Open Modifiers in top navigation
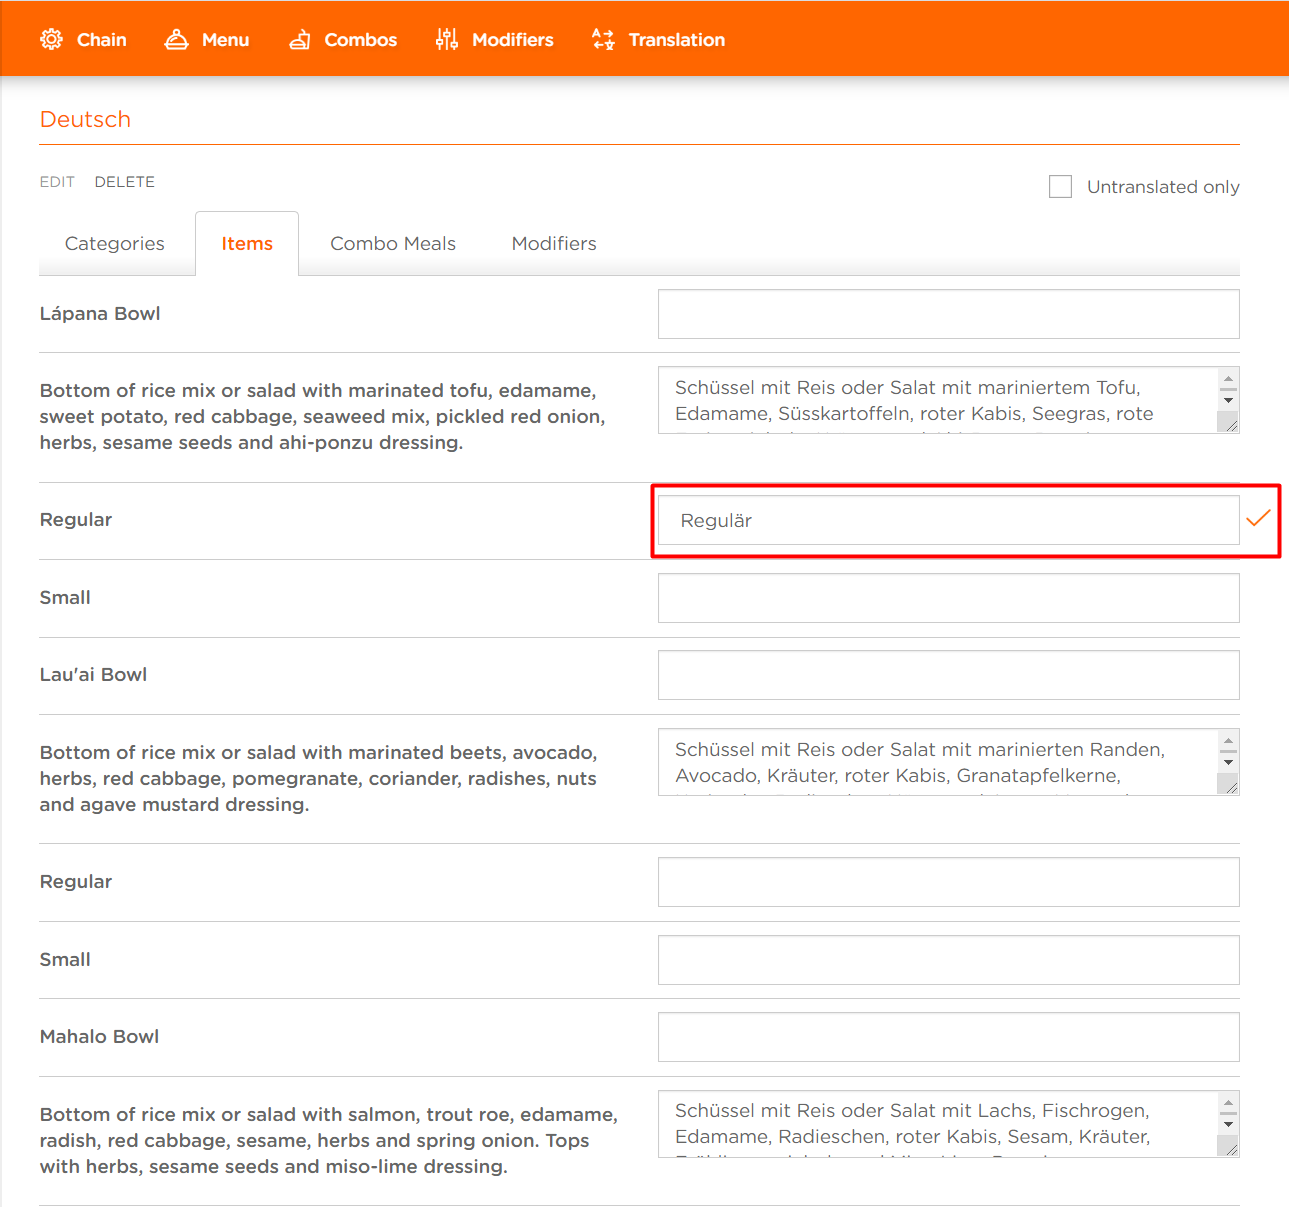 pyautogui.click(x=494, y=39)
